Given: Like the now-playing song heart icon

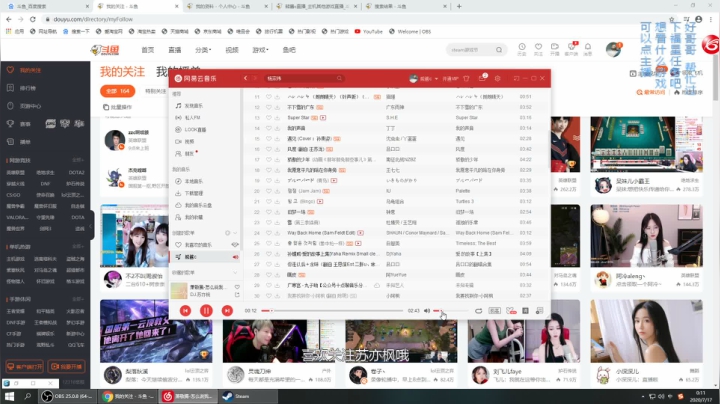Looking at the screenshot, I should coord(237,287).
